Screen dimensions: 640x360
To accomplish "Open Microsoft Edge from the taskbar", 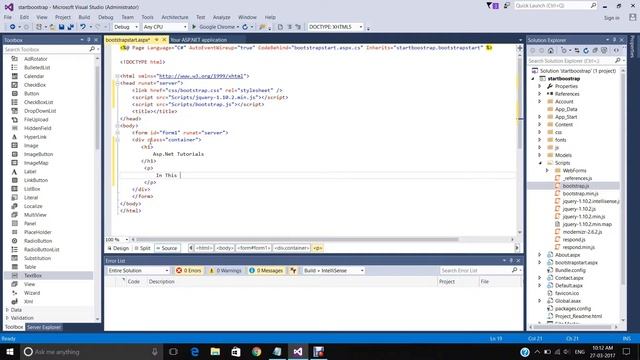I will (195, 351).
